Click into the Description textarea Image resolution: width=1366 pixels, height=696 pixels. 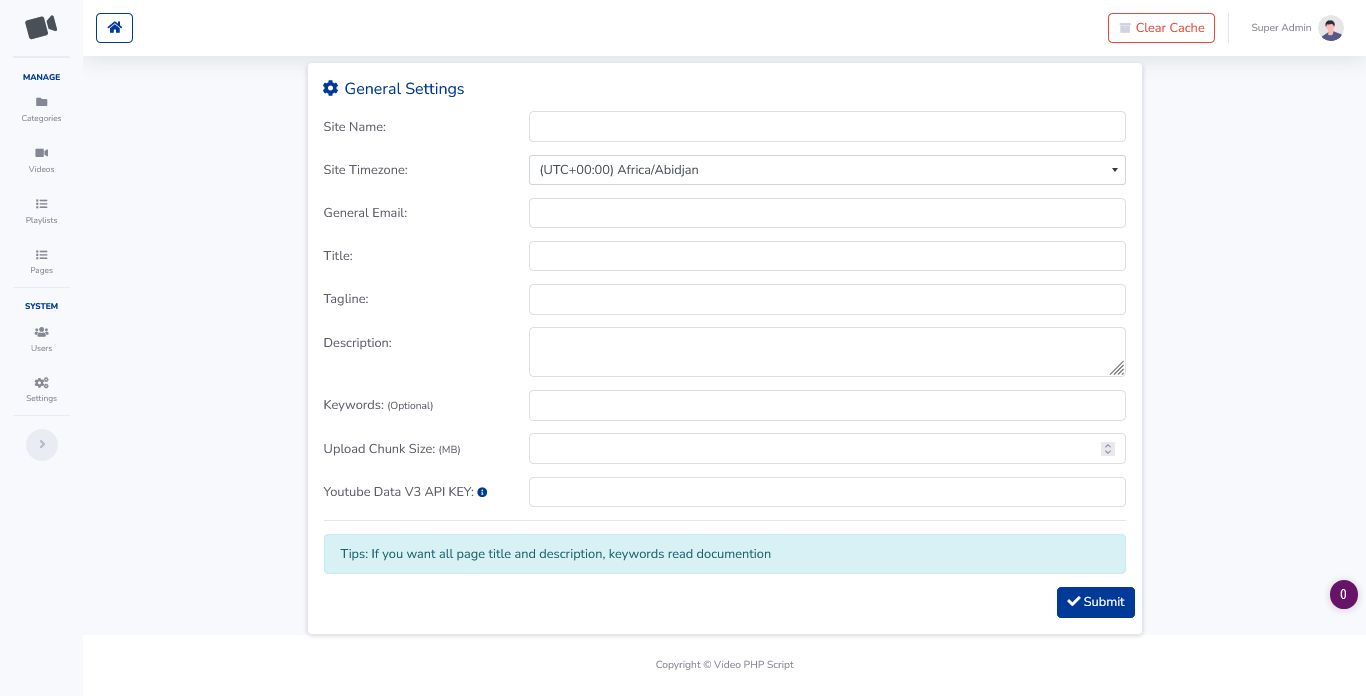(x=827, y=352)
